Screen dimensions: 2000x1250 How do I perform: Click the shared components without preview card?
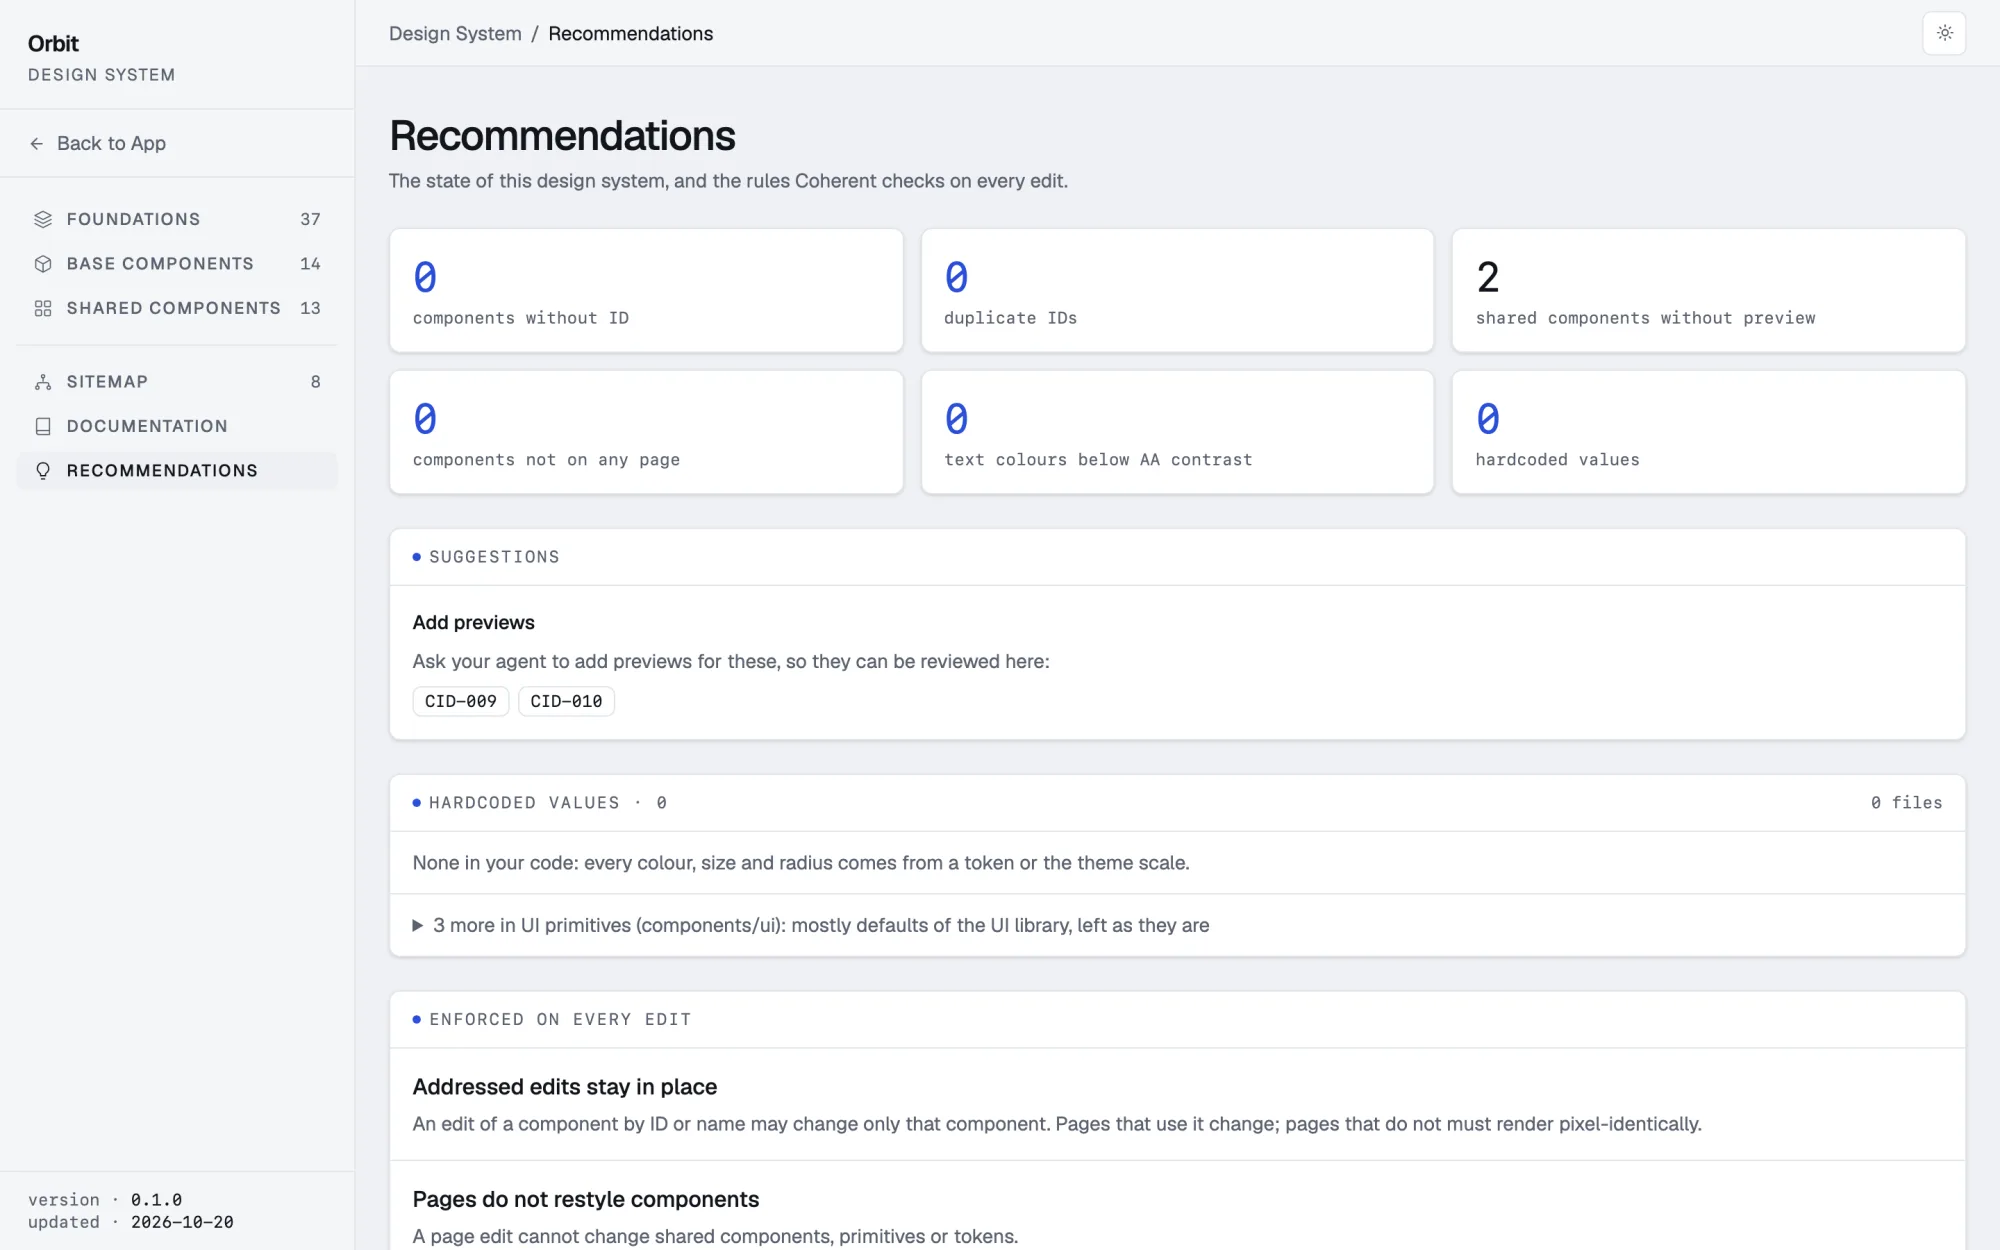(x=1708, y=291)
